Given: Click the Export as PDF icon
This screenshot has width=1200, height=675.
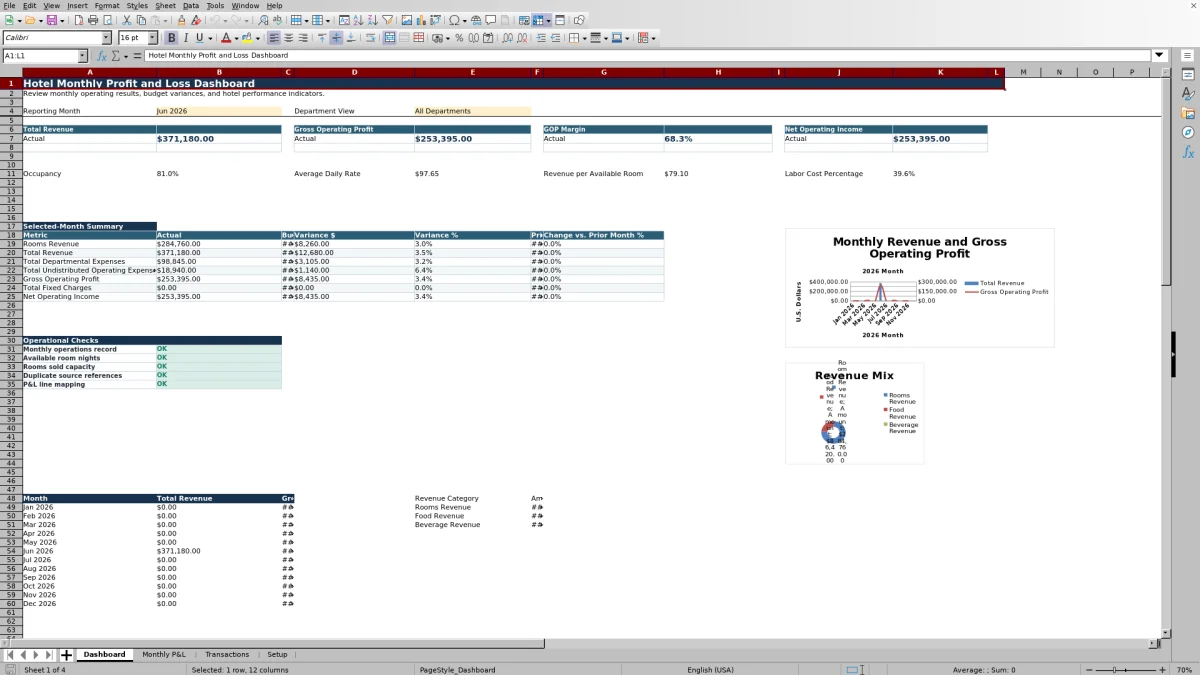Looking at the screenshot, I should (79, 20).
